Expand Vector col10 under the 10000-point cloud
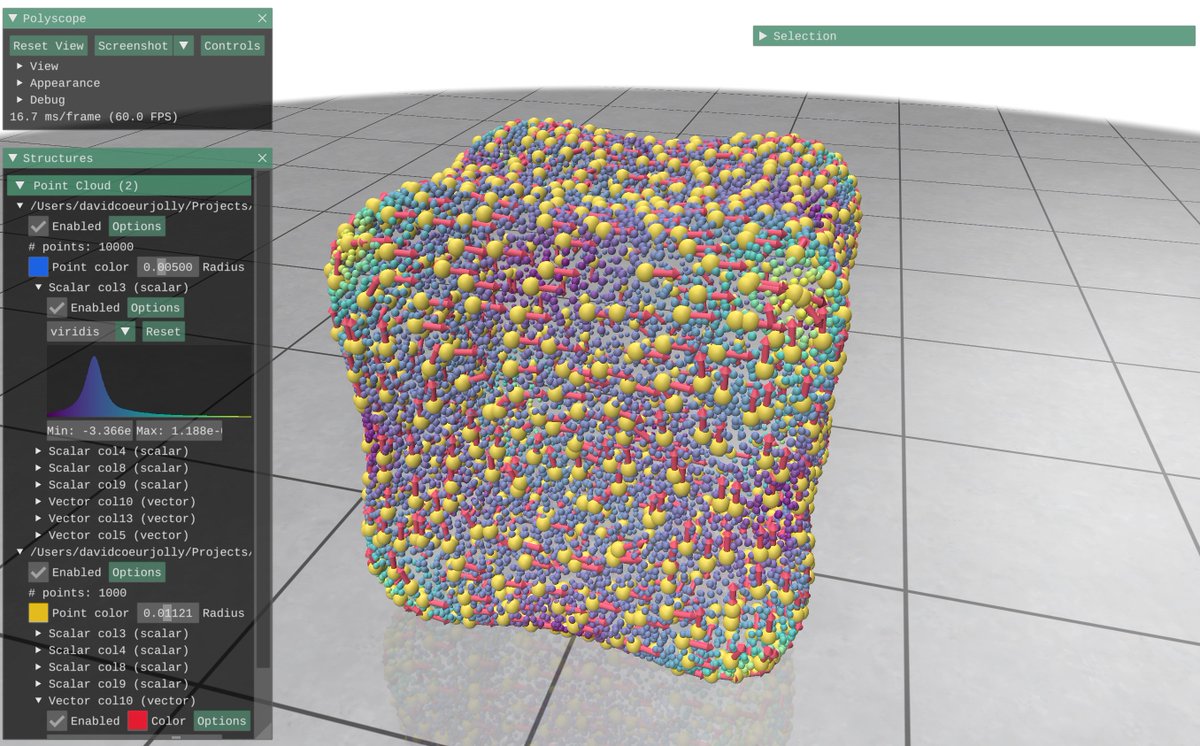 [39, 502]
